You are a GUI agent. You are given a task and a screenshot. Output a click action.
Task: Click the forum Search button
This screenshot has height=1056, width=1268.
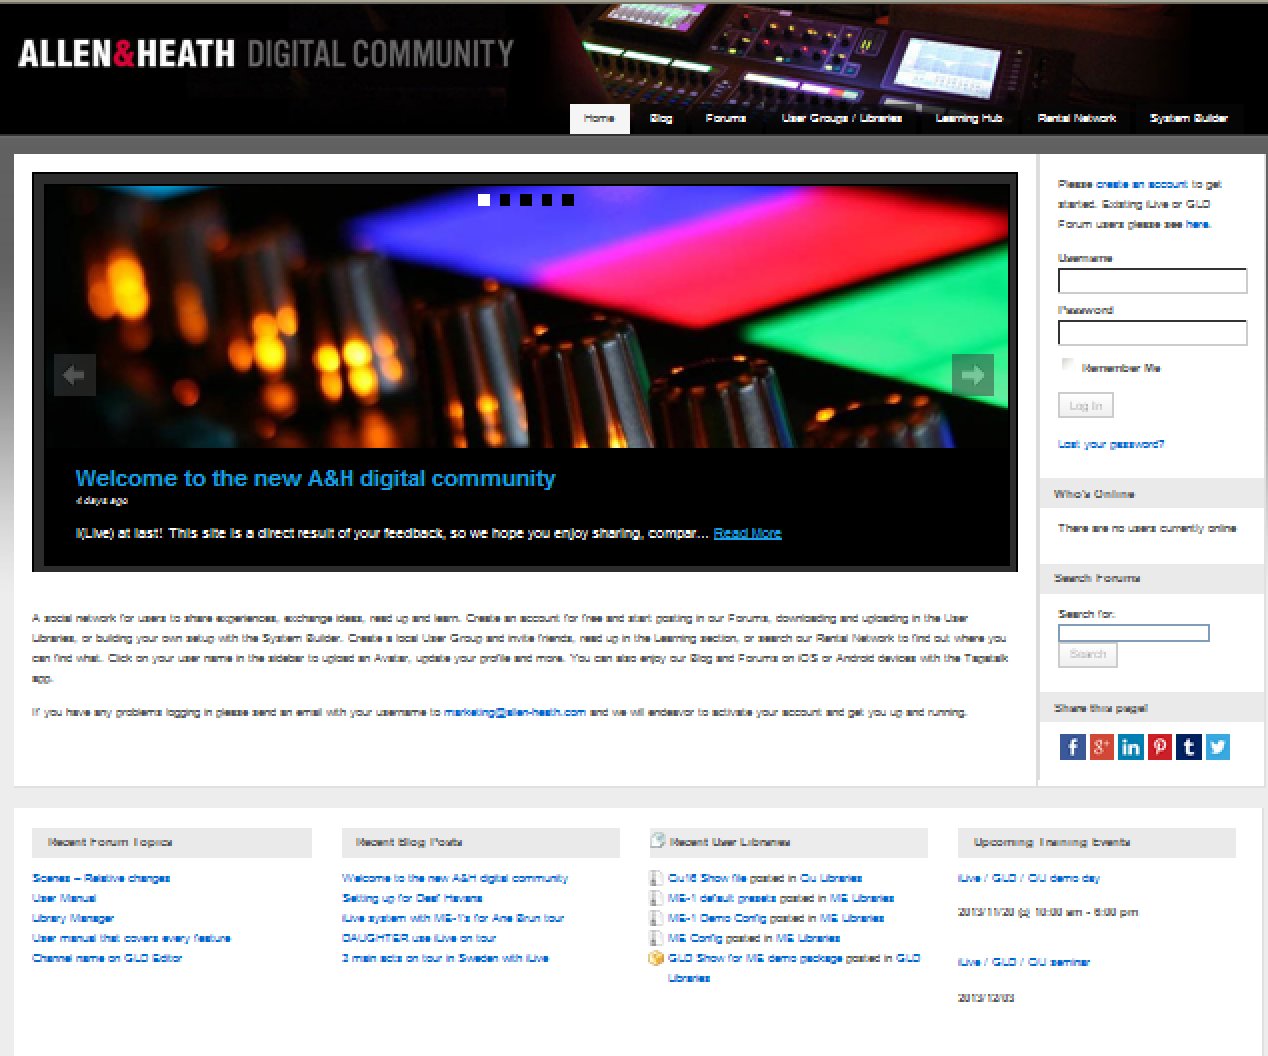tap(1088, 654)
